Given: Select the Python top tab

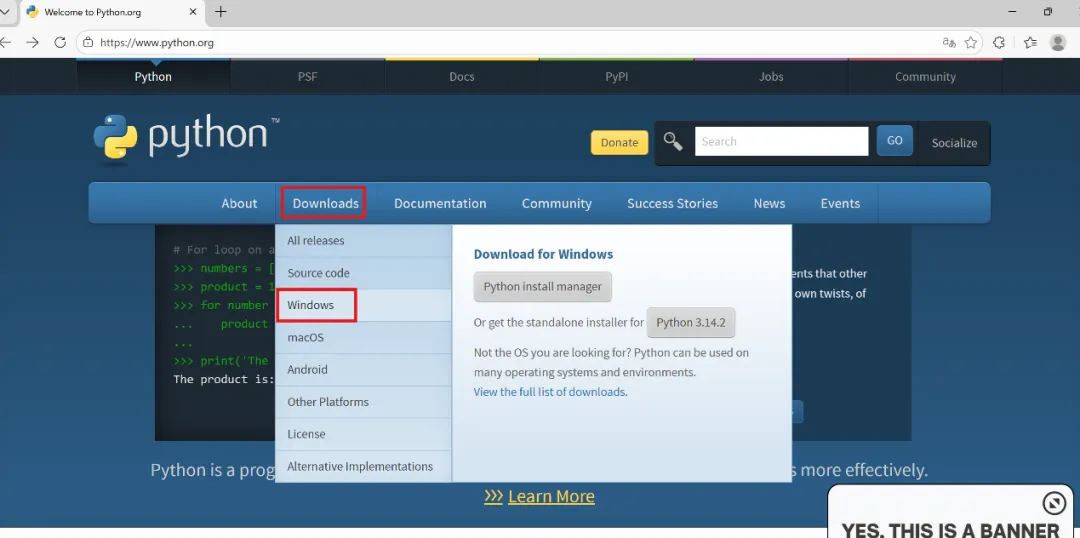Looking at the screenshot, I should pyautogui.click(x=153, y=76).
